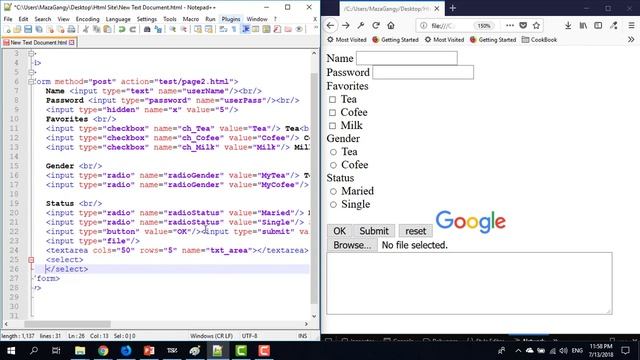Viewport: 640px width, 360px height.
Task: Collapse the fold marker on line 6
Action: (31, 82)
